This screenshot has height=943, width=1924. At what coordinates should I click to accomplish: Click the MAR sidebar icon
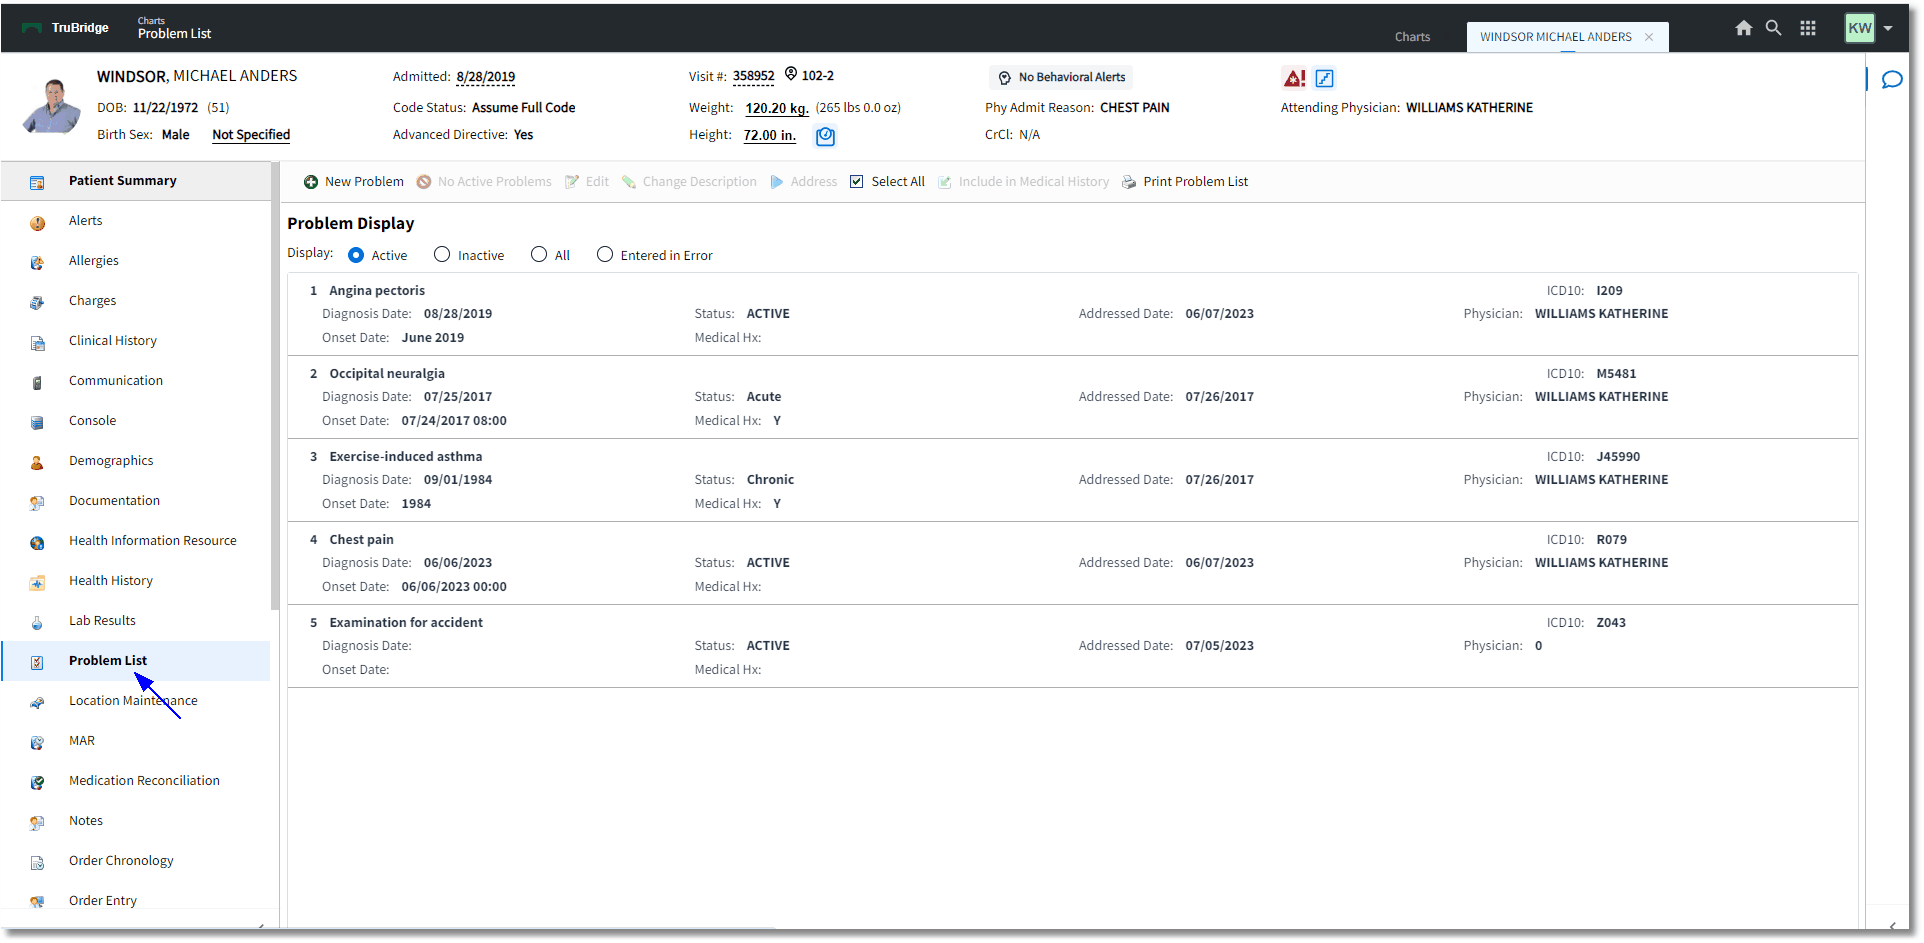(x=37, y=743)
